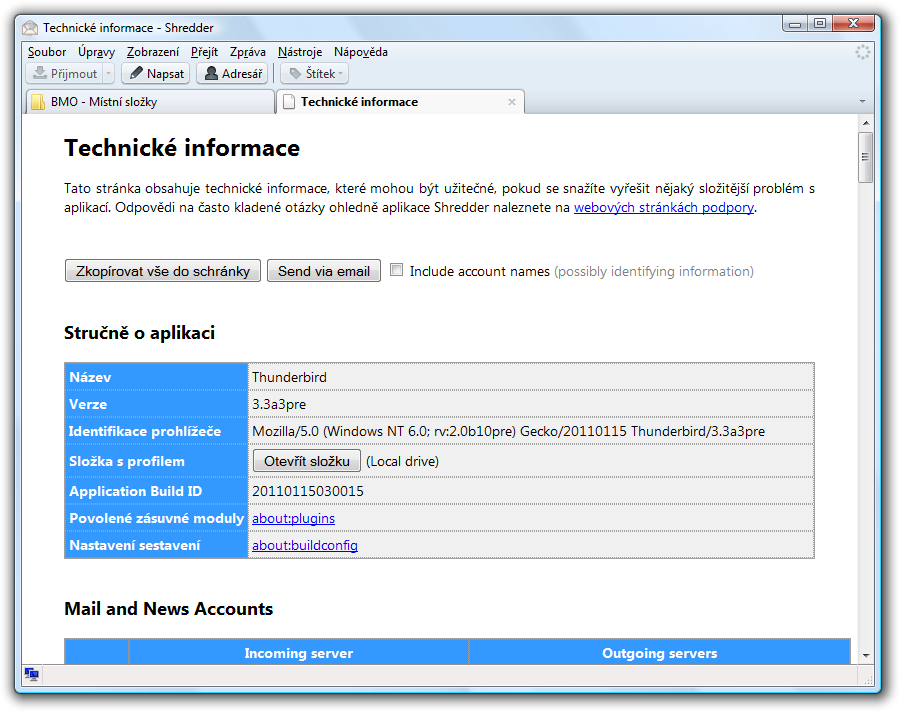Screen dimensions: 900x712
Task: Click the Stručně o aplikaci heading
Action: [139, 333]
